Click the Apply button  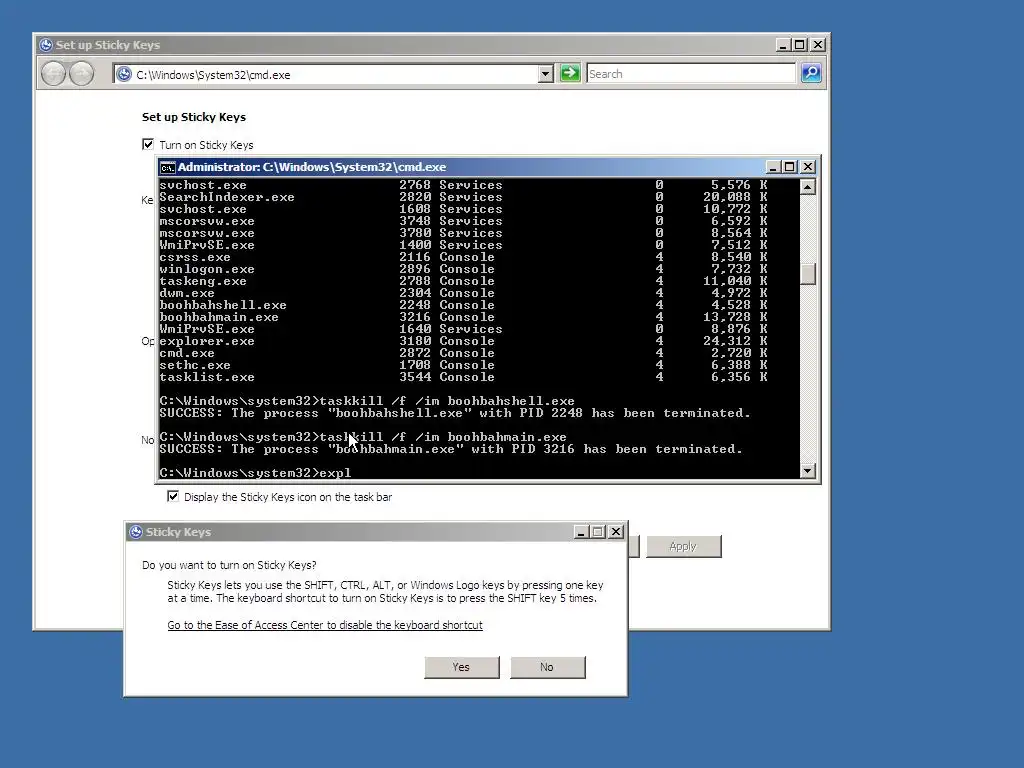click(x=683, y=547)
